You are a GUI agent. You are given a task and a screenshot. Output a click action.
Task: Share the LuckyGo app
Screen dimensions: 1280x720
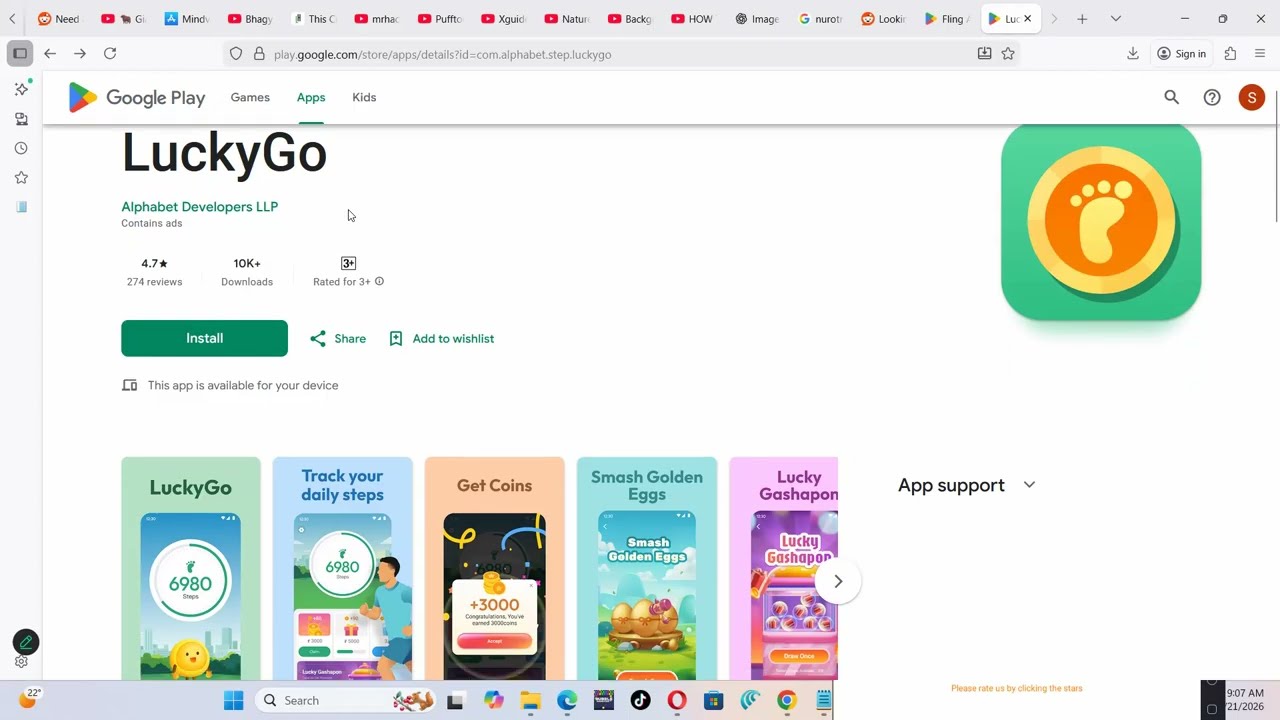pyautogui.click(x=338, y=338)
